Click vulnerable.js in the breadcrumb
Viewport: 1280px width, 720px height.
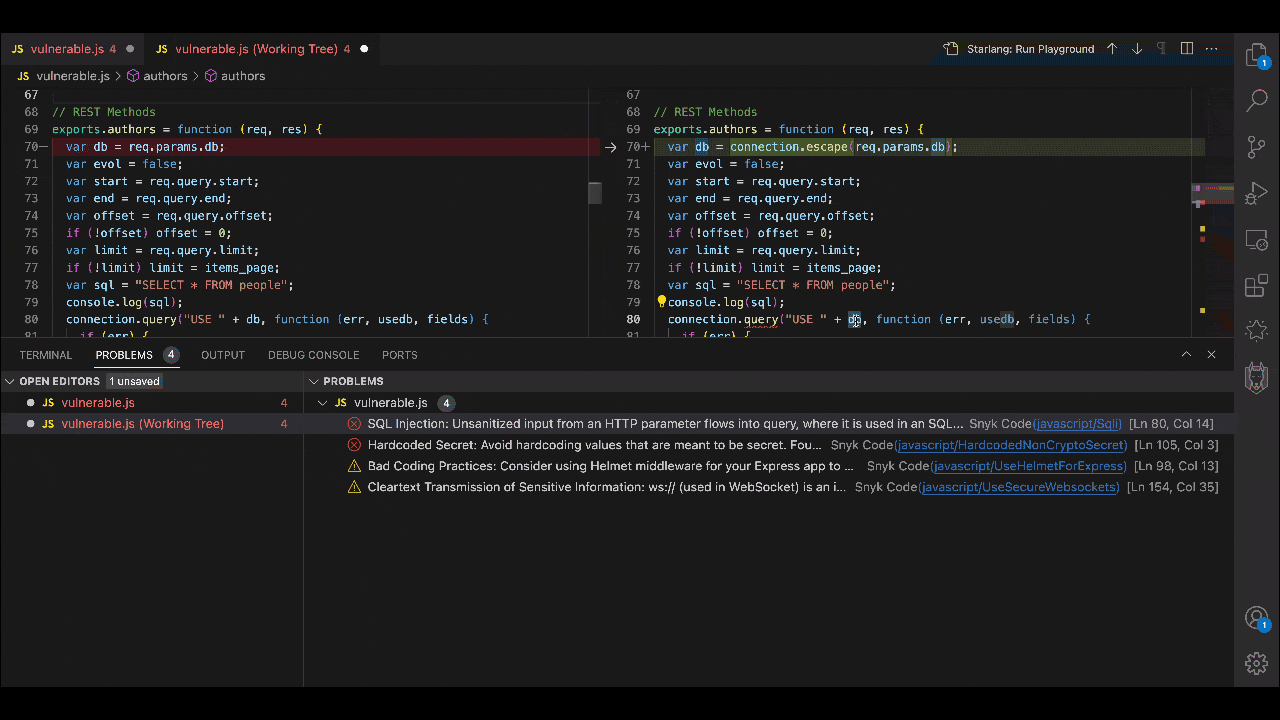(73, 76)
